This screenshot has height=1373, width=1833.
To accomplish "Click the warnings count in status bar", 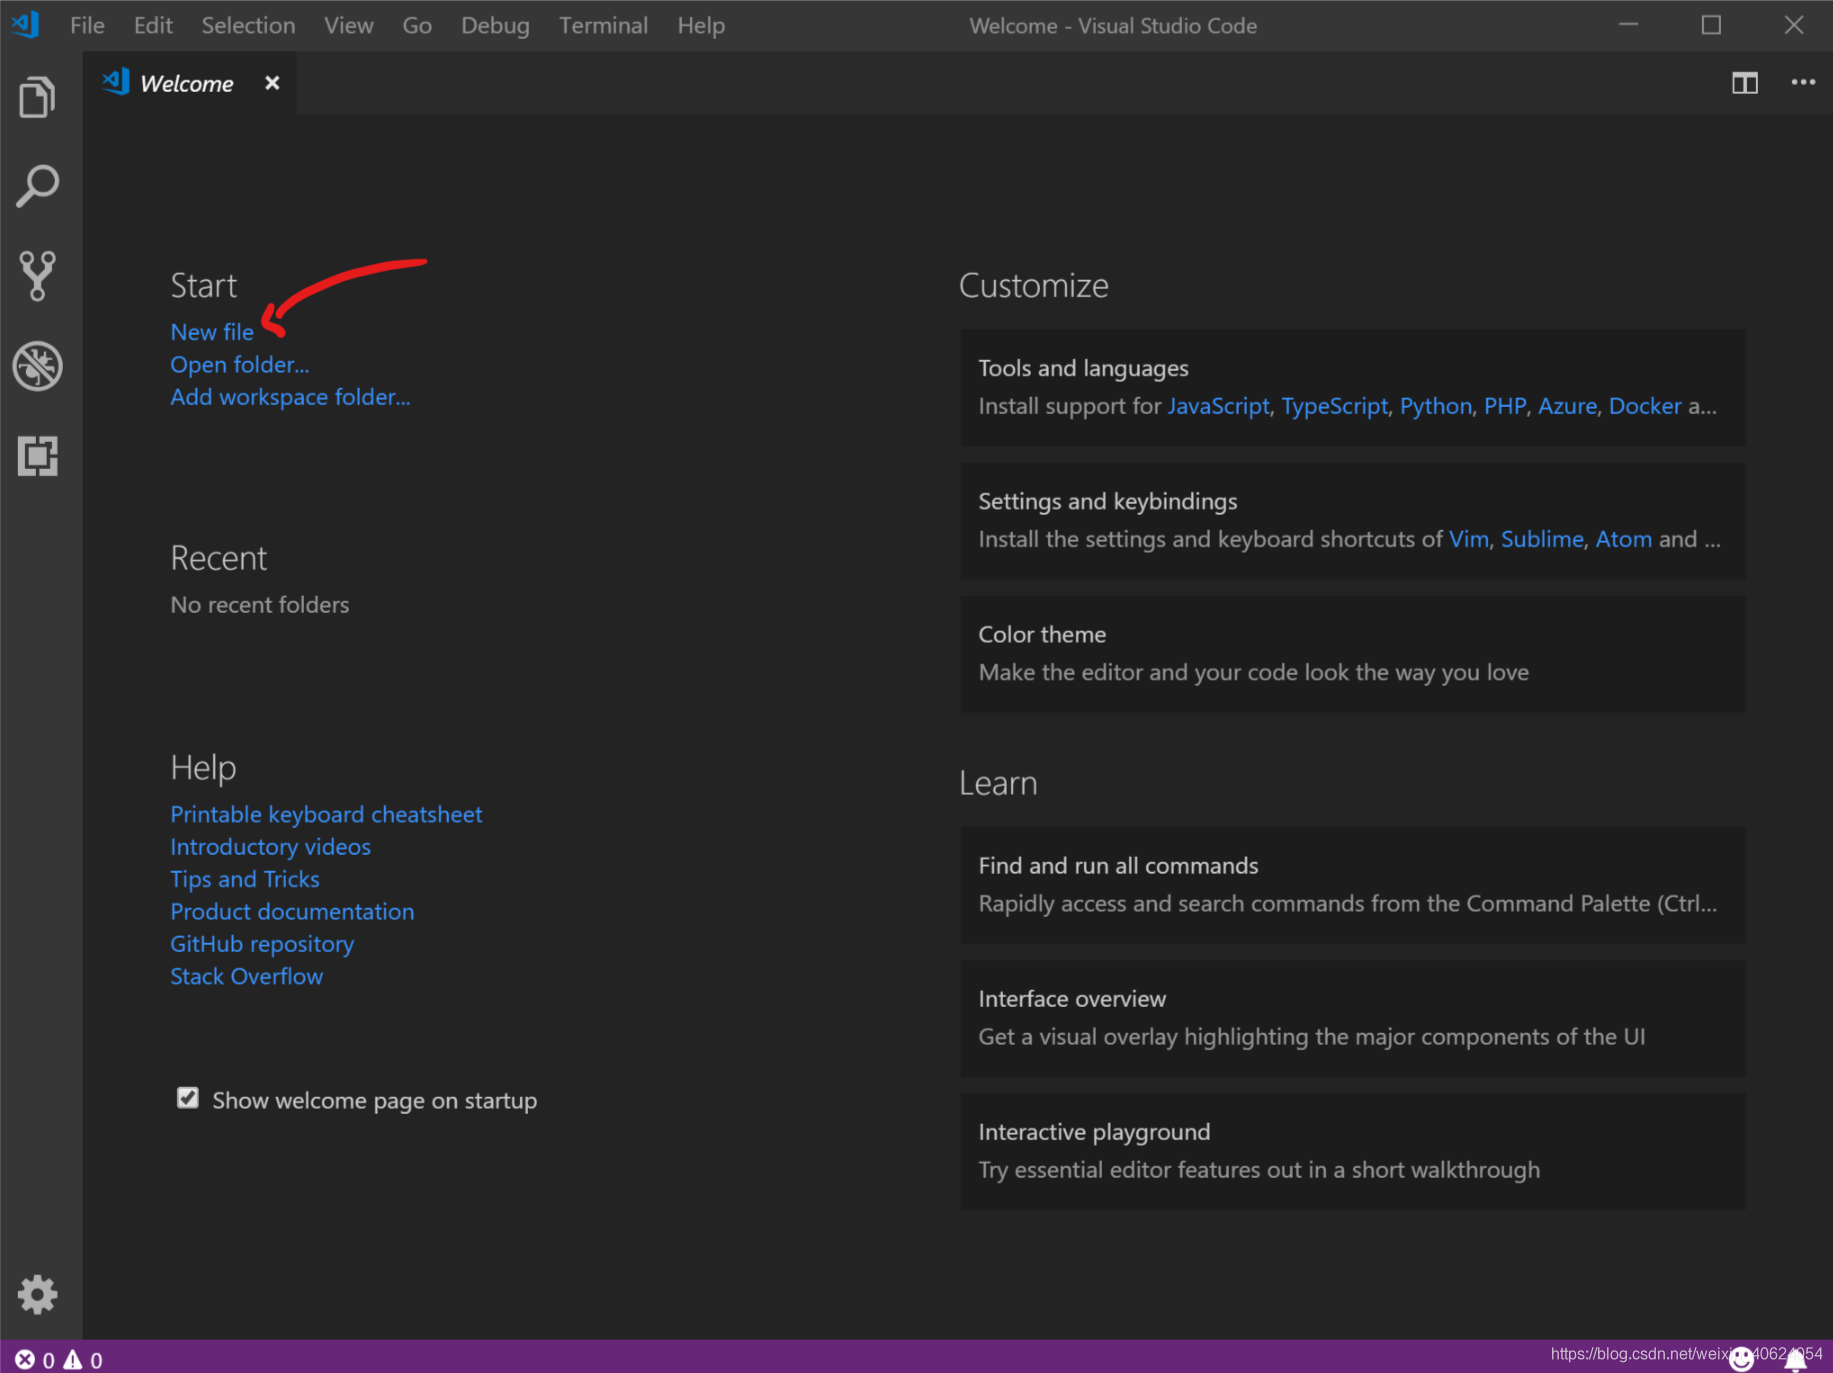I will [83, 1360].
